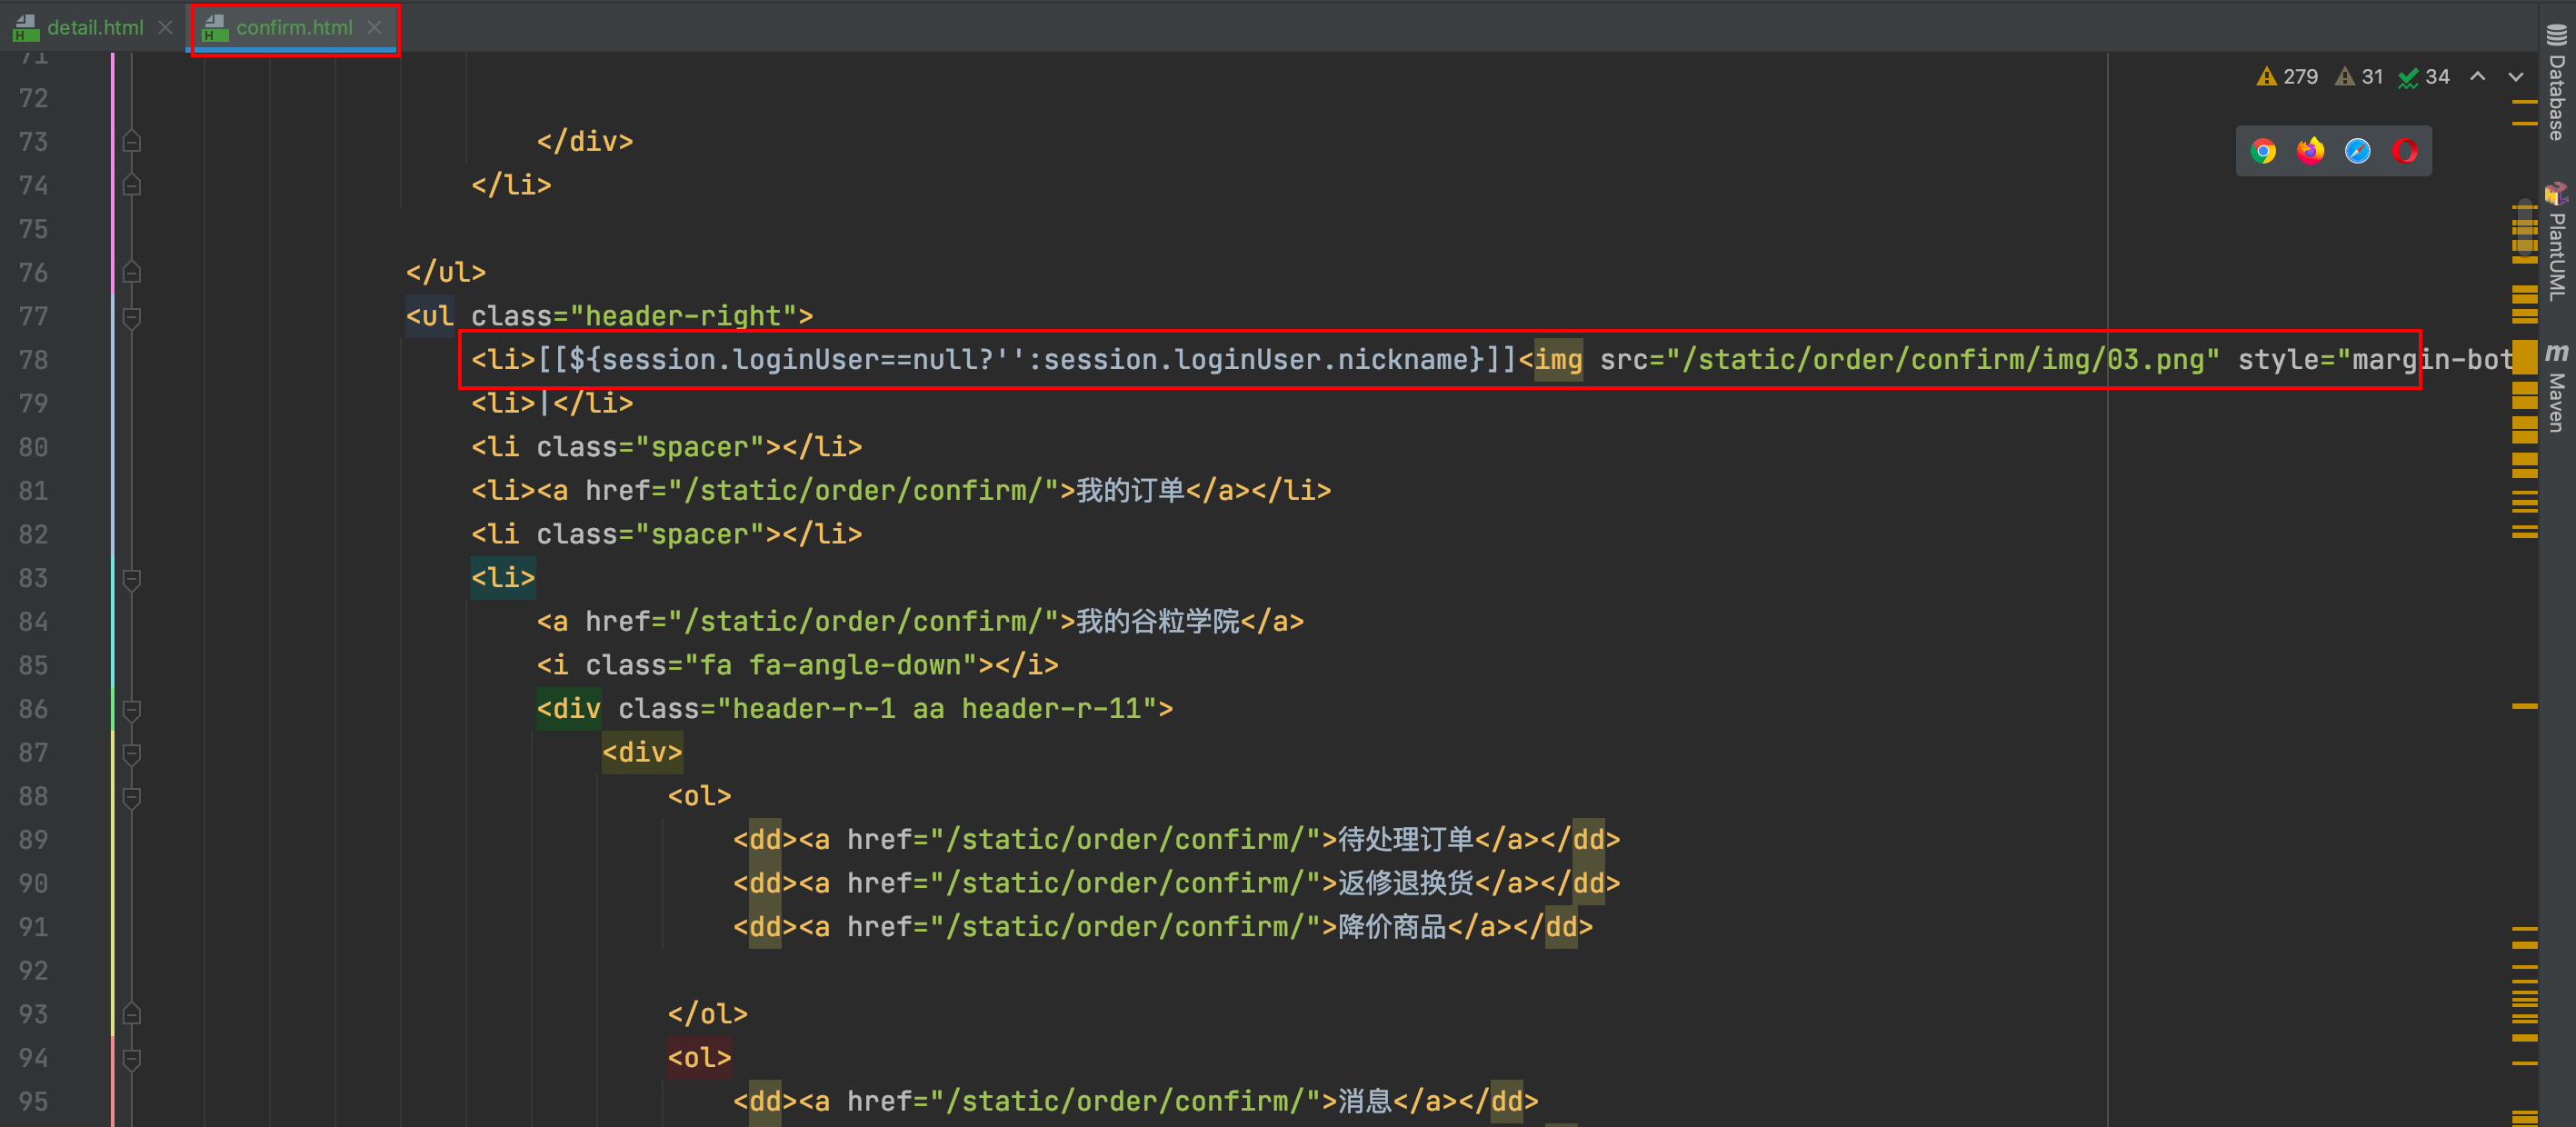
Task: Collapse fold marker at line 93
Action: tap(131, 1015)
